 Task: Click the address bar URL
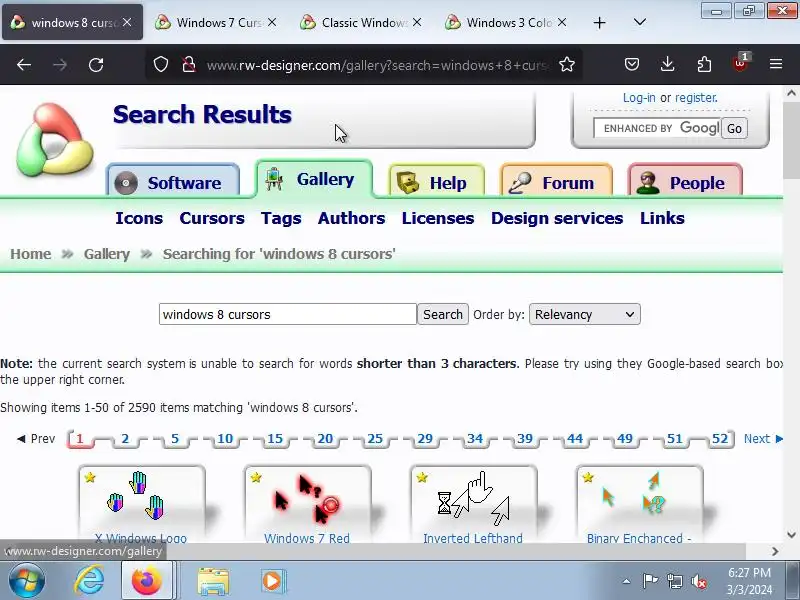[378, 65]
